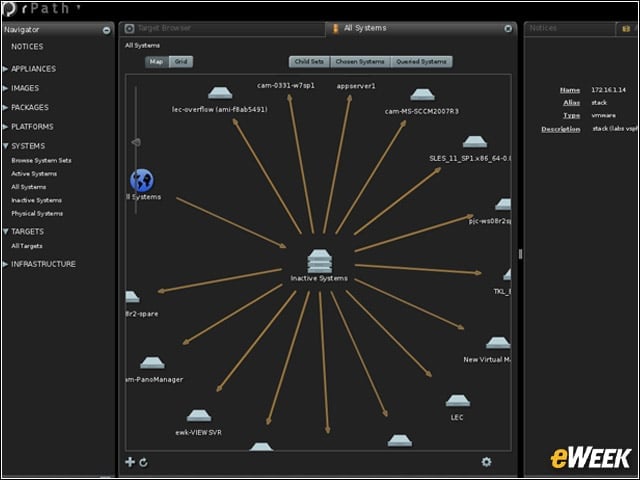Click the plus add icon below map
640x480 pixels.
click(130, 462)
